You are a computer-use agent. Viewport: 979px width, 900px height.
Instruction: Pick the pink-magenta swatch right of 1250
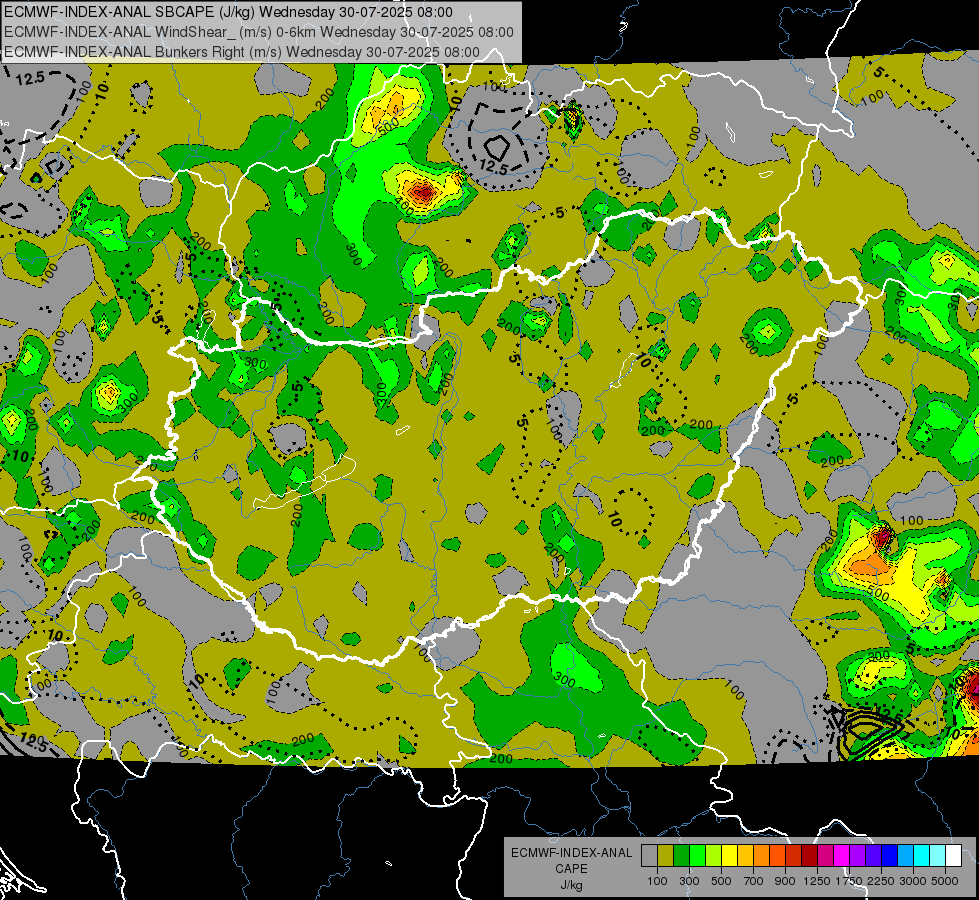(825, 855)
